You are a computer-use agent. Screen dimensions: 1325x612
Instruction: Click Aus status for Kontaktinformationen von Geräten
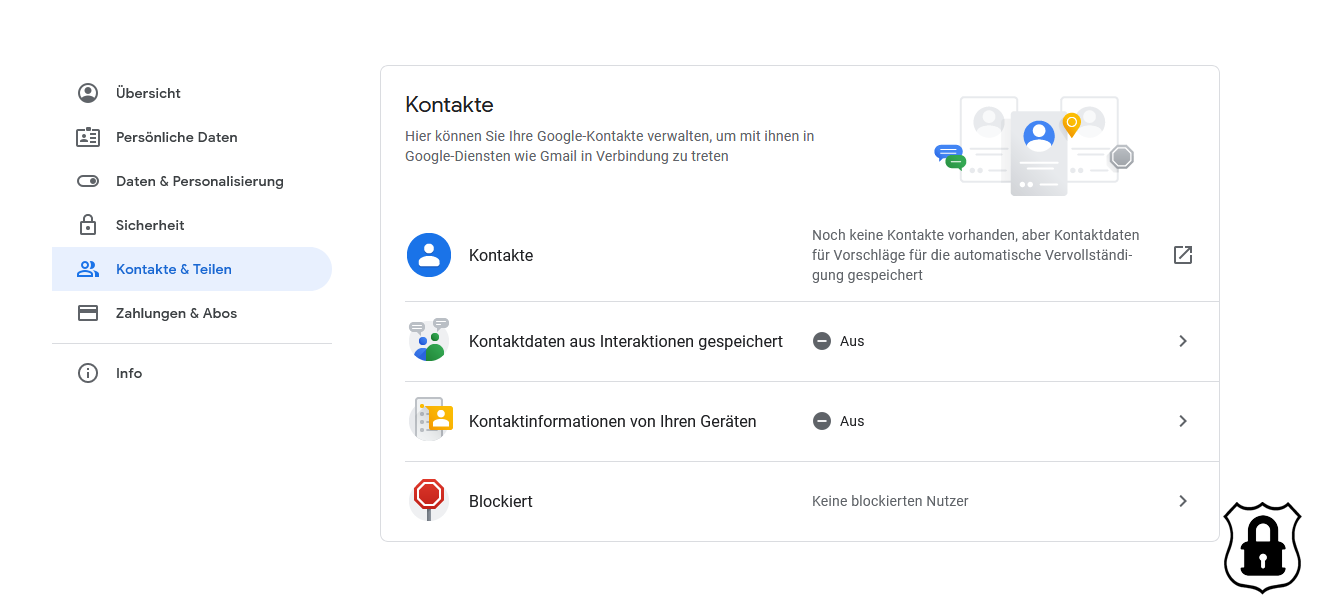coord(839,421)
